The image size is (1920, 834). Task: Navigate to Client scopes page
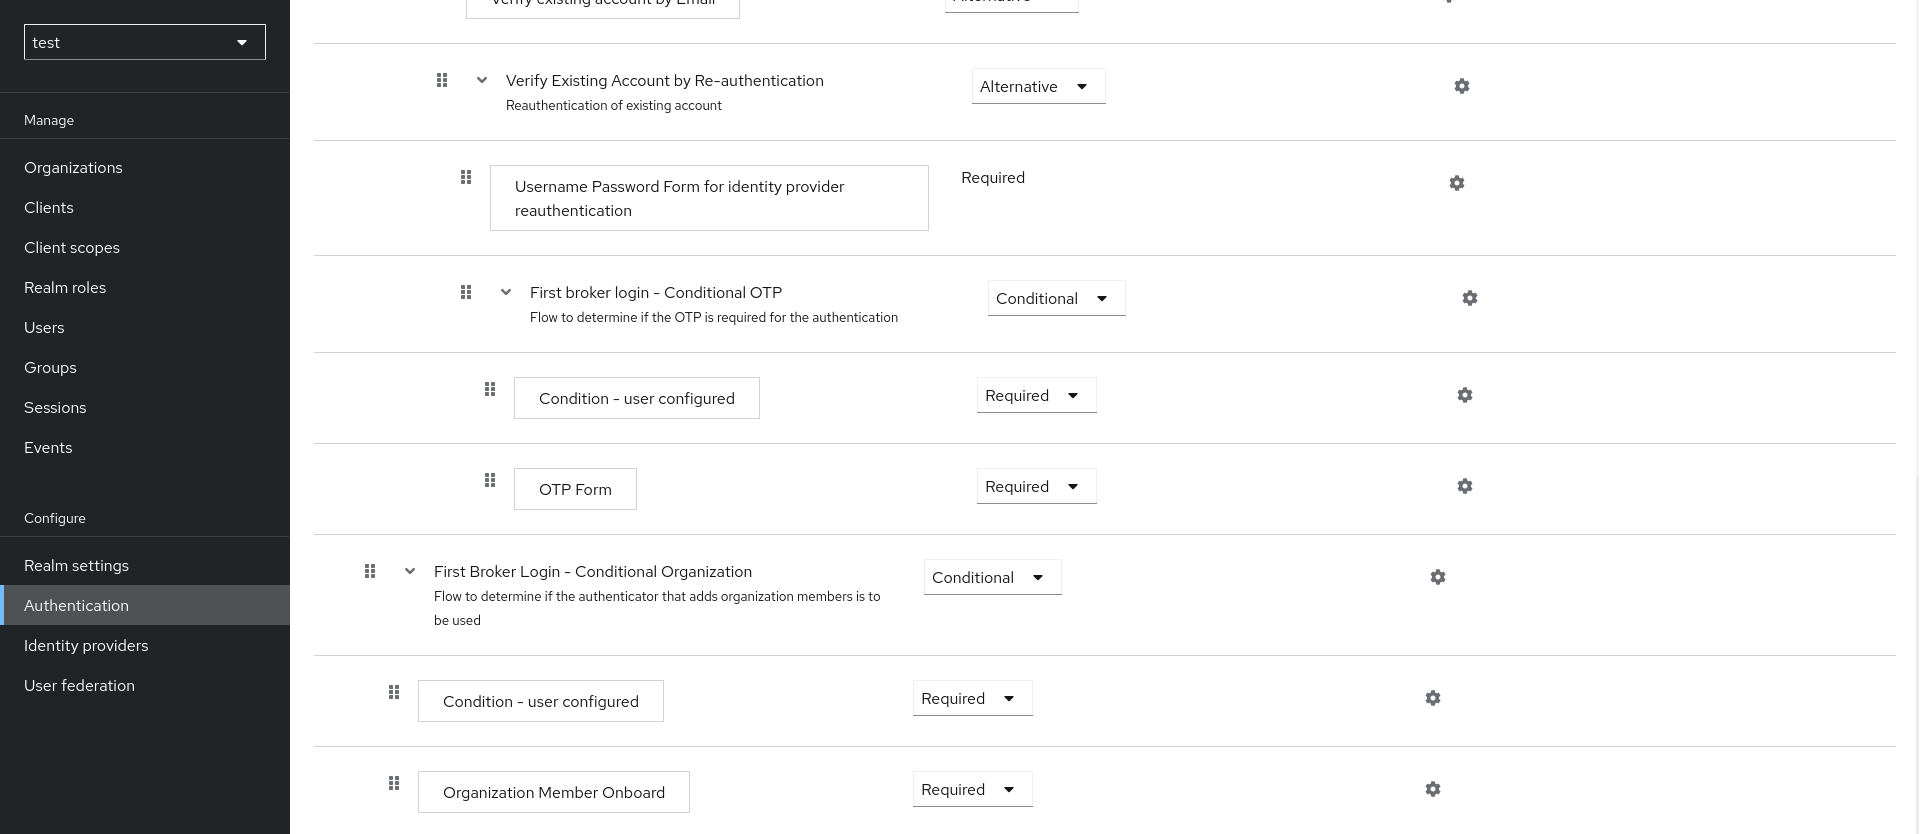72,247
